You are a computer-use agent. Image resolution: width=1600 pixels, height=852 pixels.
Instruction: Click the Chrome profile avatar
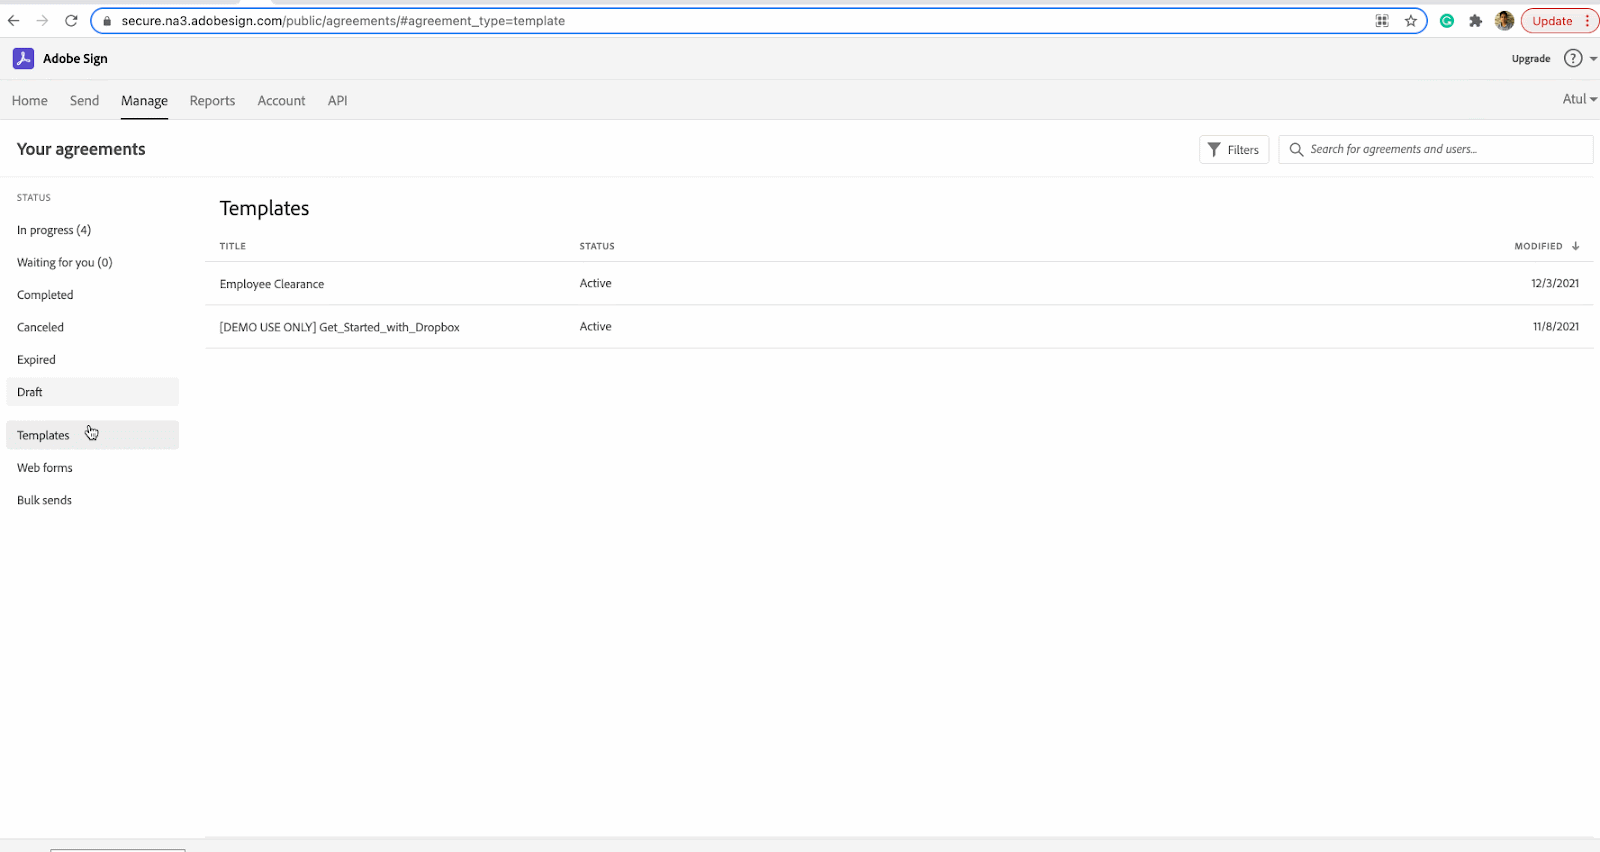click(x=1504, y=21)
